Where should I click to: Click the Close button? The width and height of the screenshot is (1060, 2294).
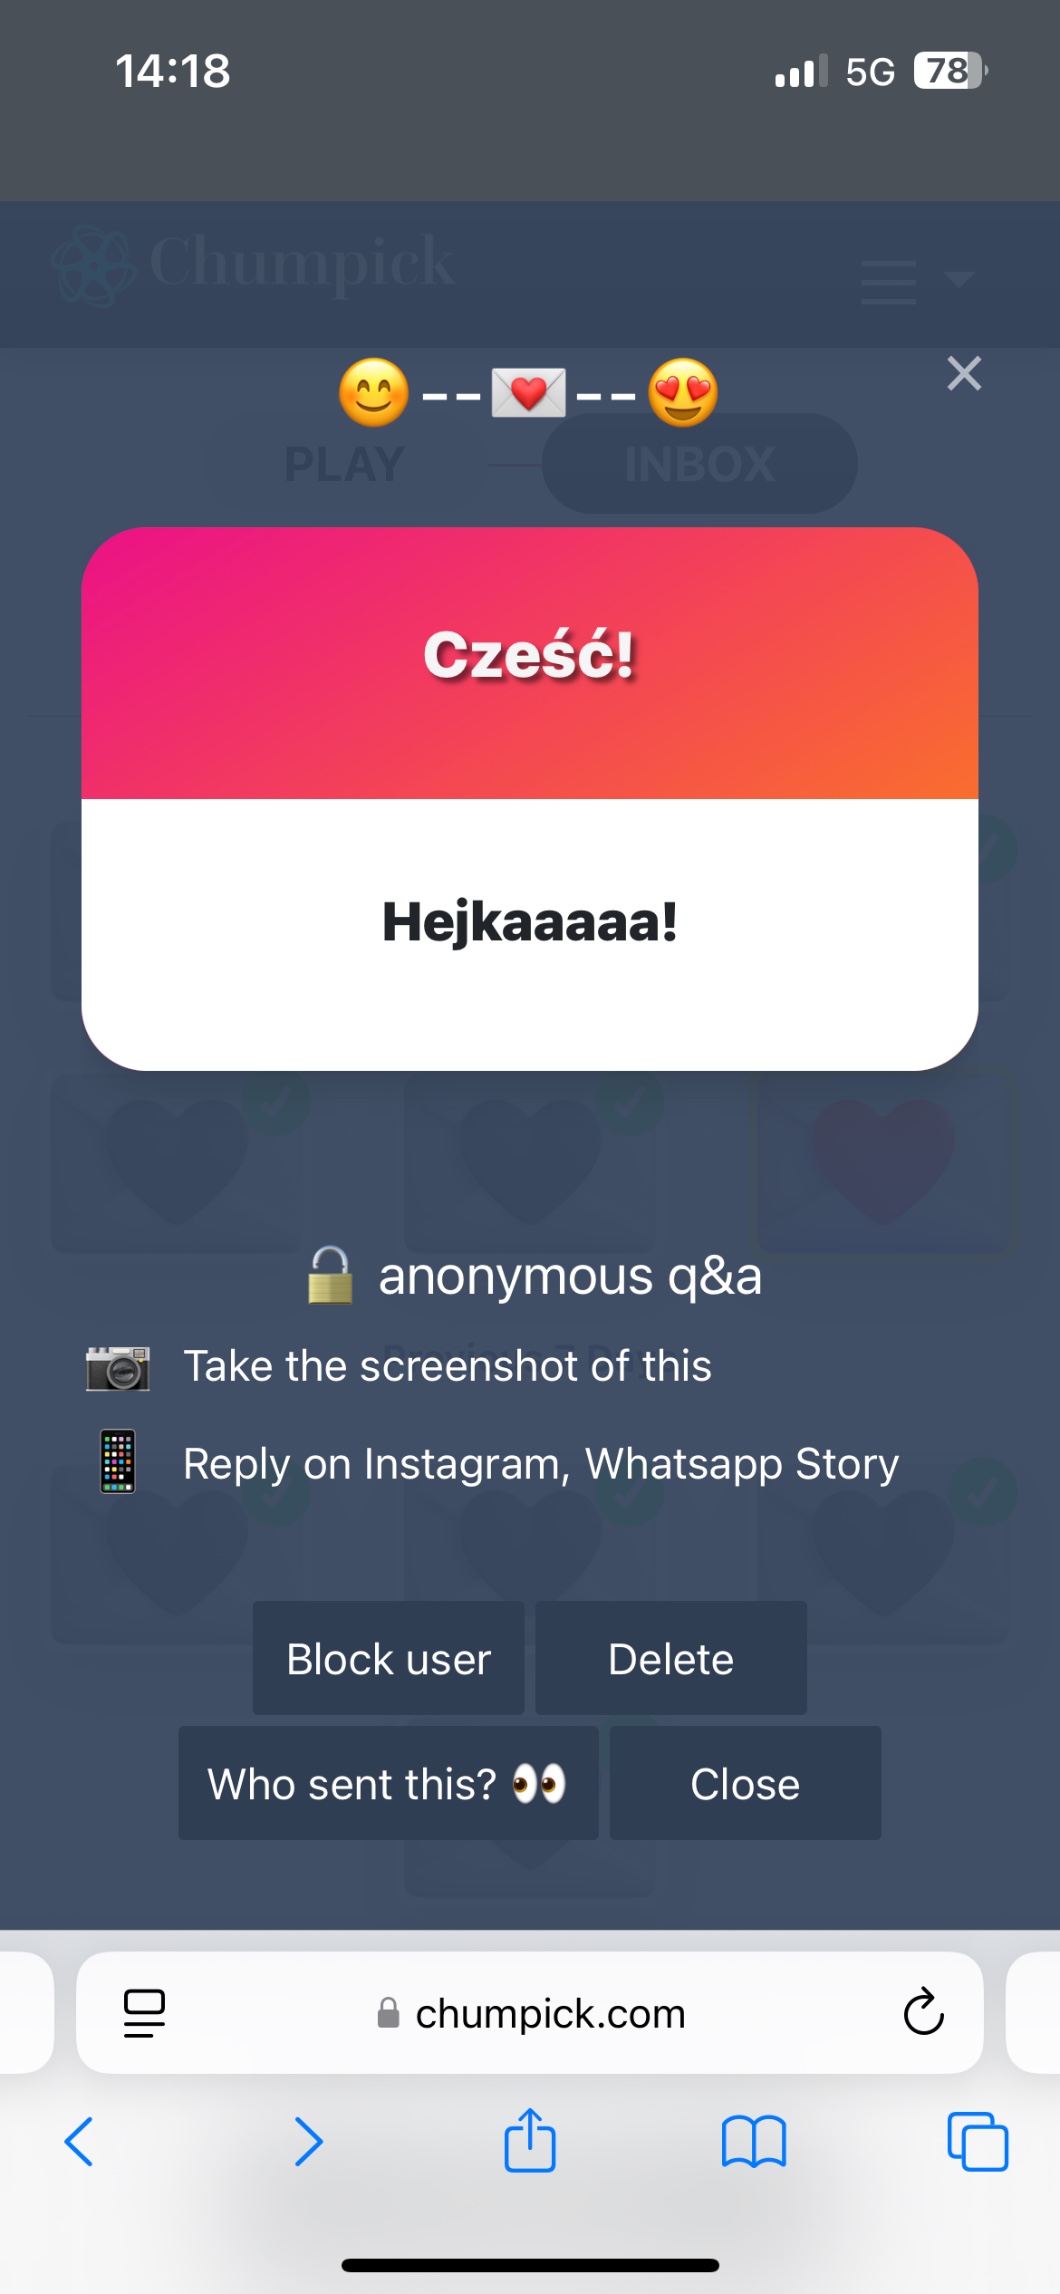tap(745, 1784)
